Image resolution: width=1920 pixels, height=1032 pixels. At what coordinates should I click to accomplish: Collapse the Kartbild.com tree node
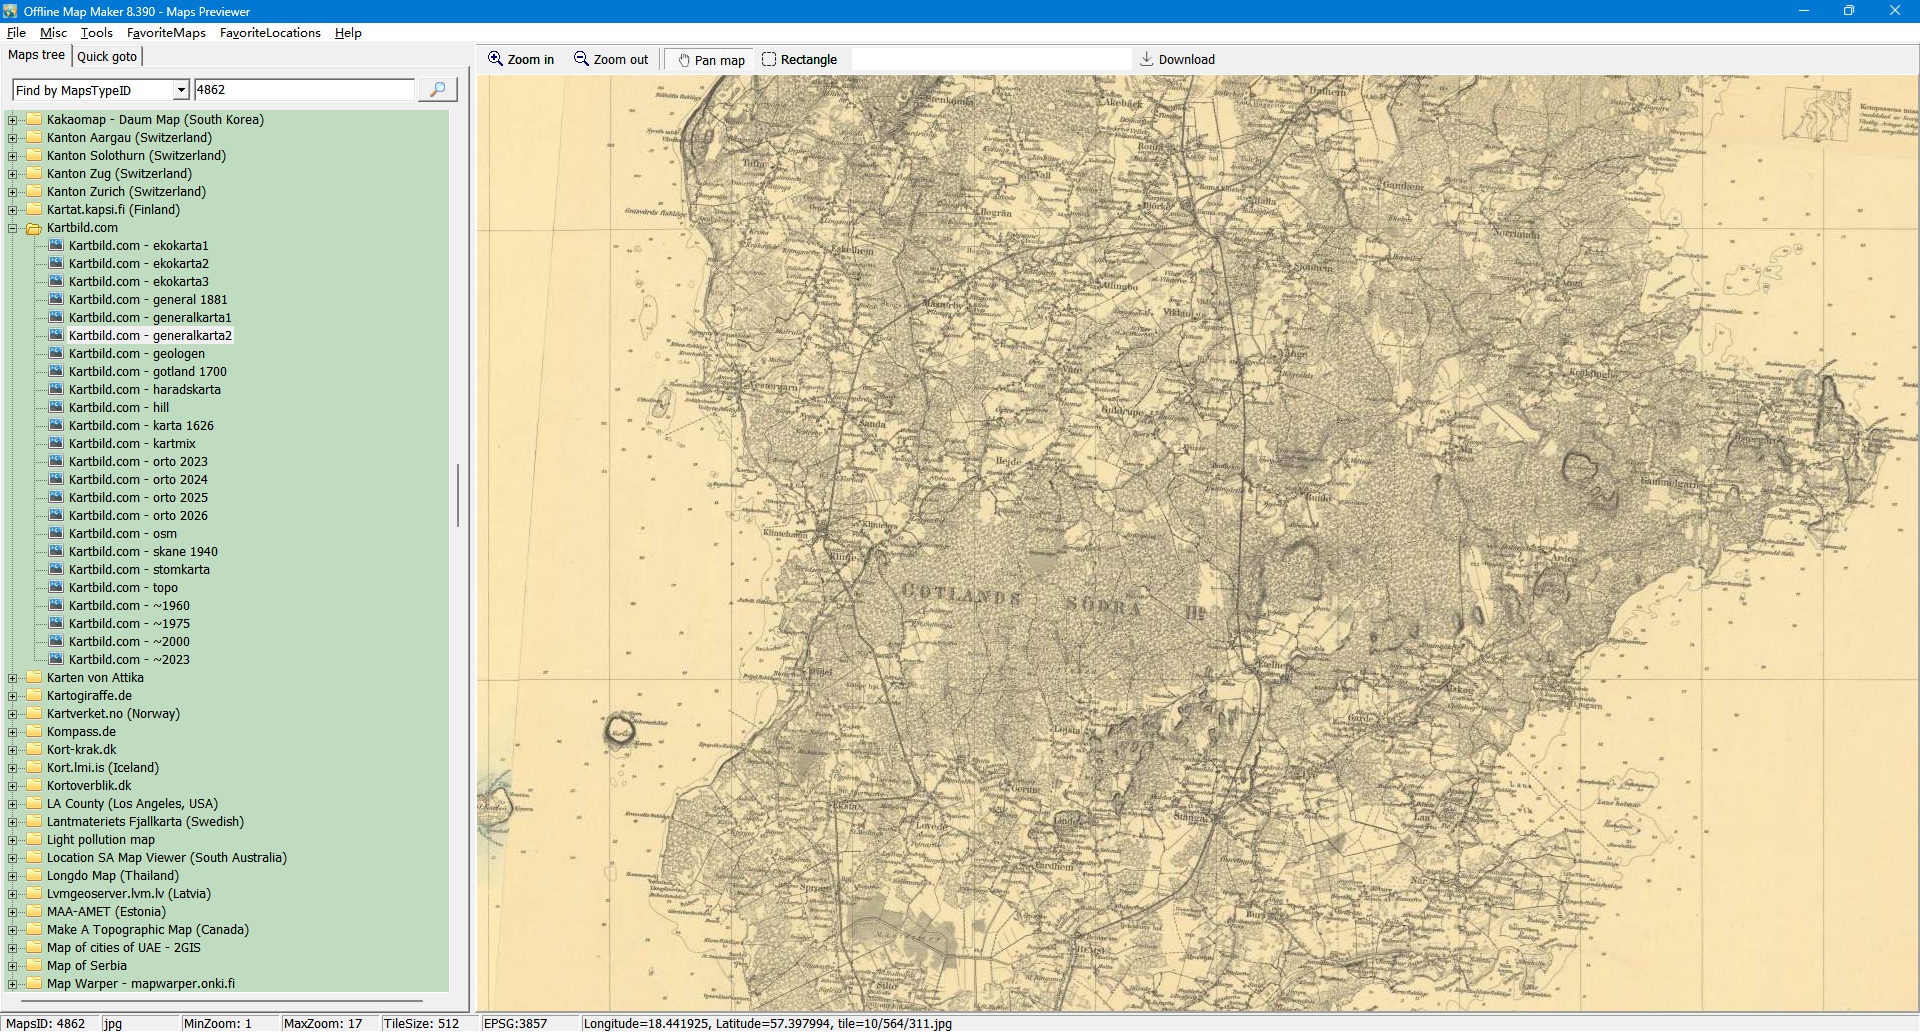coord(13,228)
